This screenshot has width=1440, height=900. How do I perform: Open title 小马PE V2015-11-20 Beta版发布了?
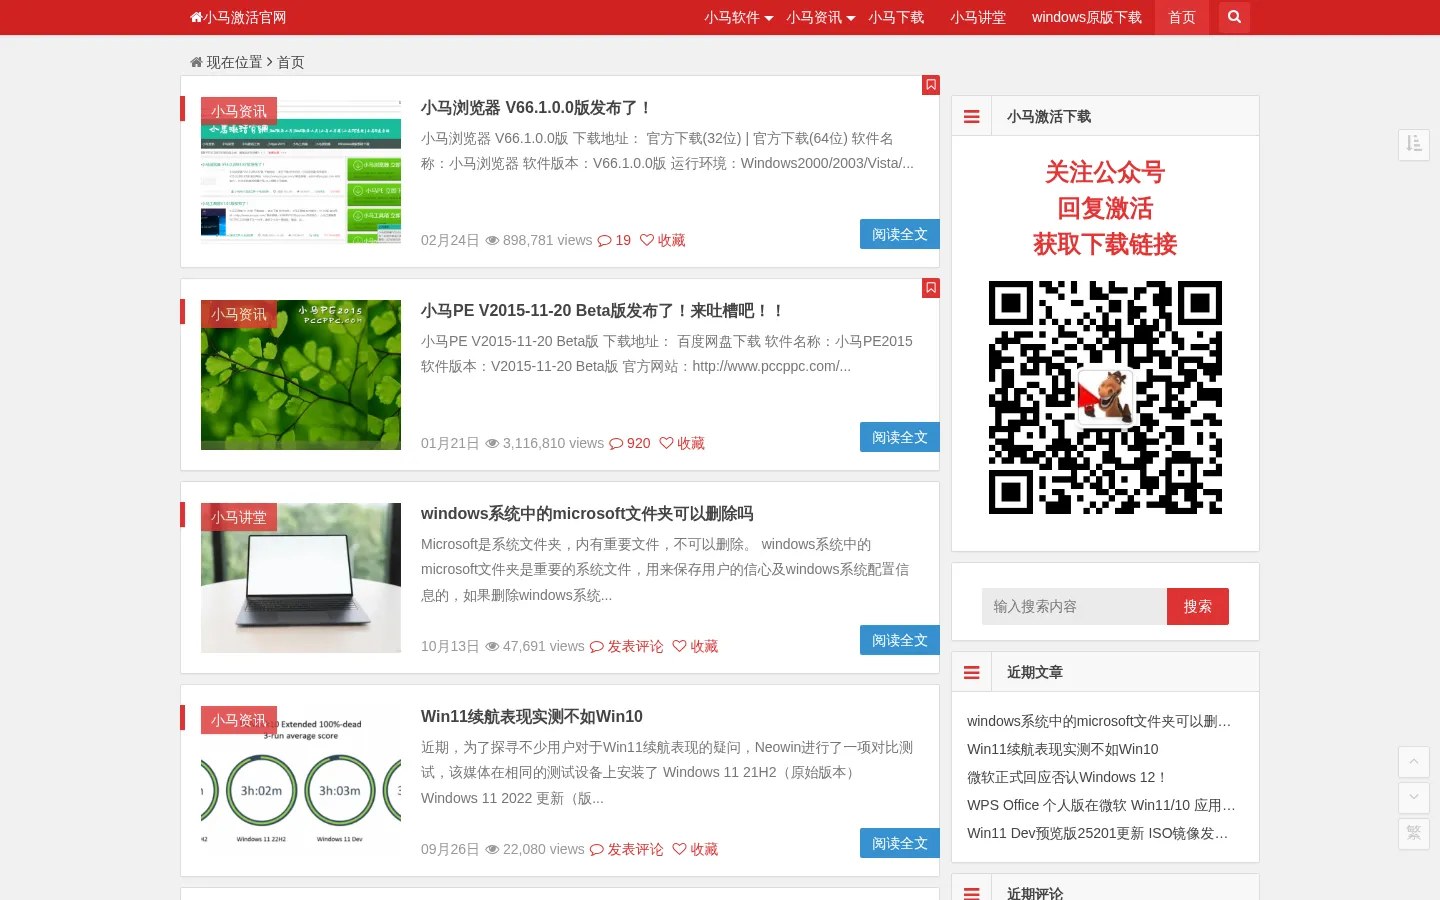tap(603, 310)
